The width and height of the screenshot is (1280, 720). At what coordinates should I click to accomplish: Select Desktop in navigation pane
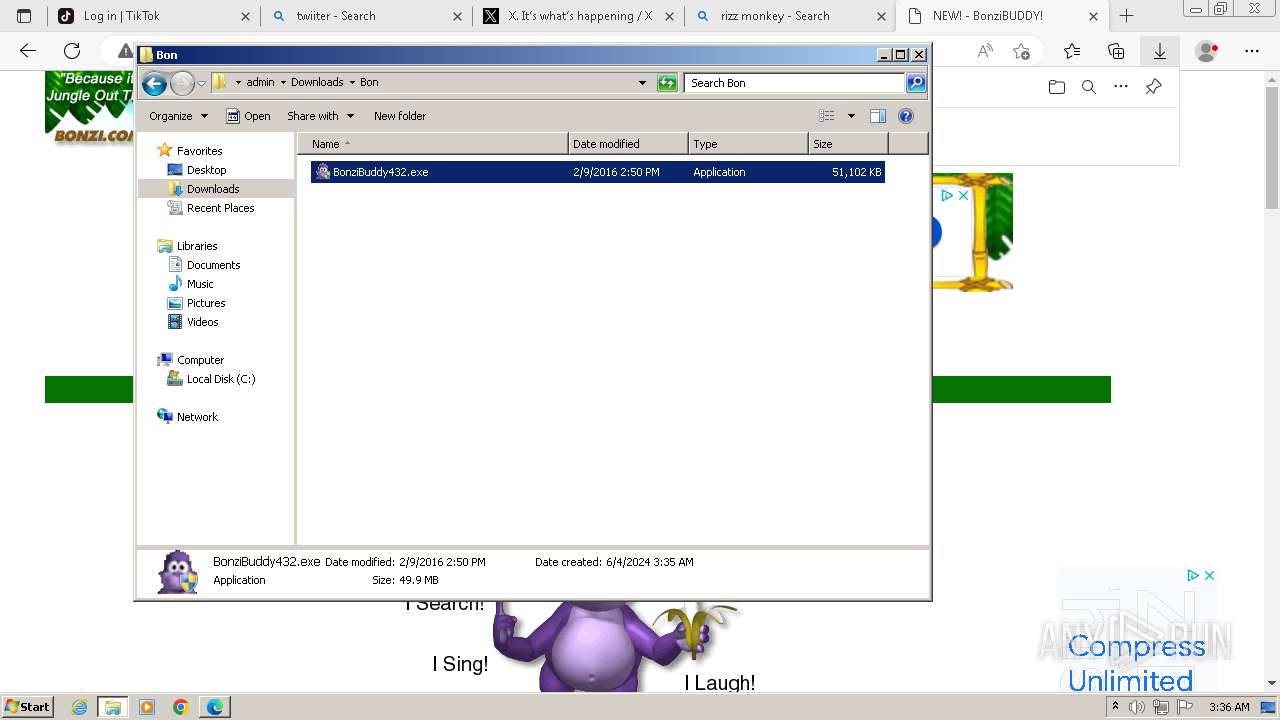[206, 170]
